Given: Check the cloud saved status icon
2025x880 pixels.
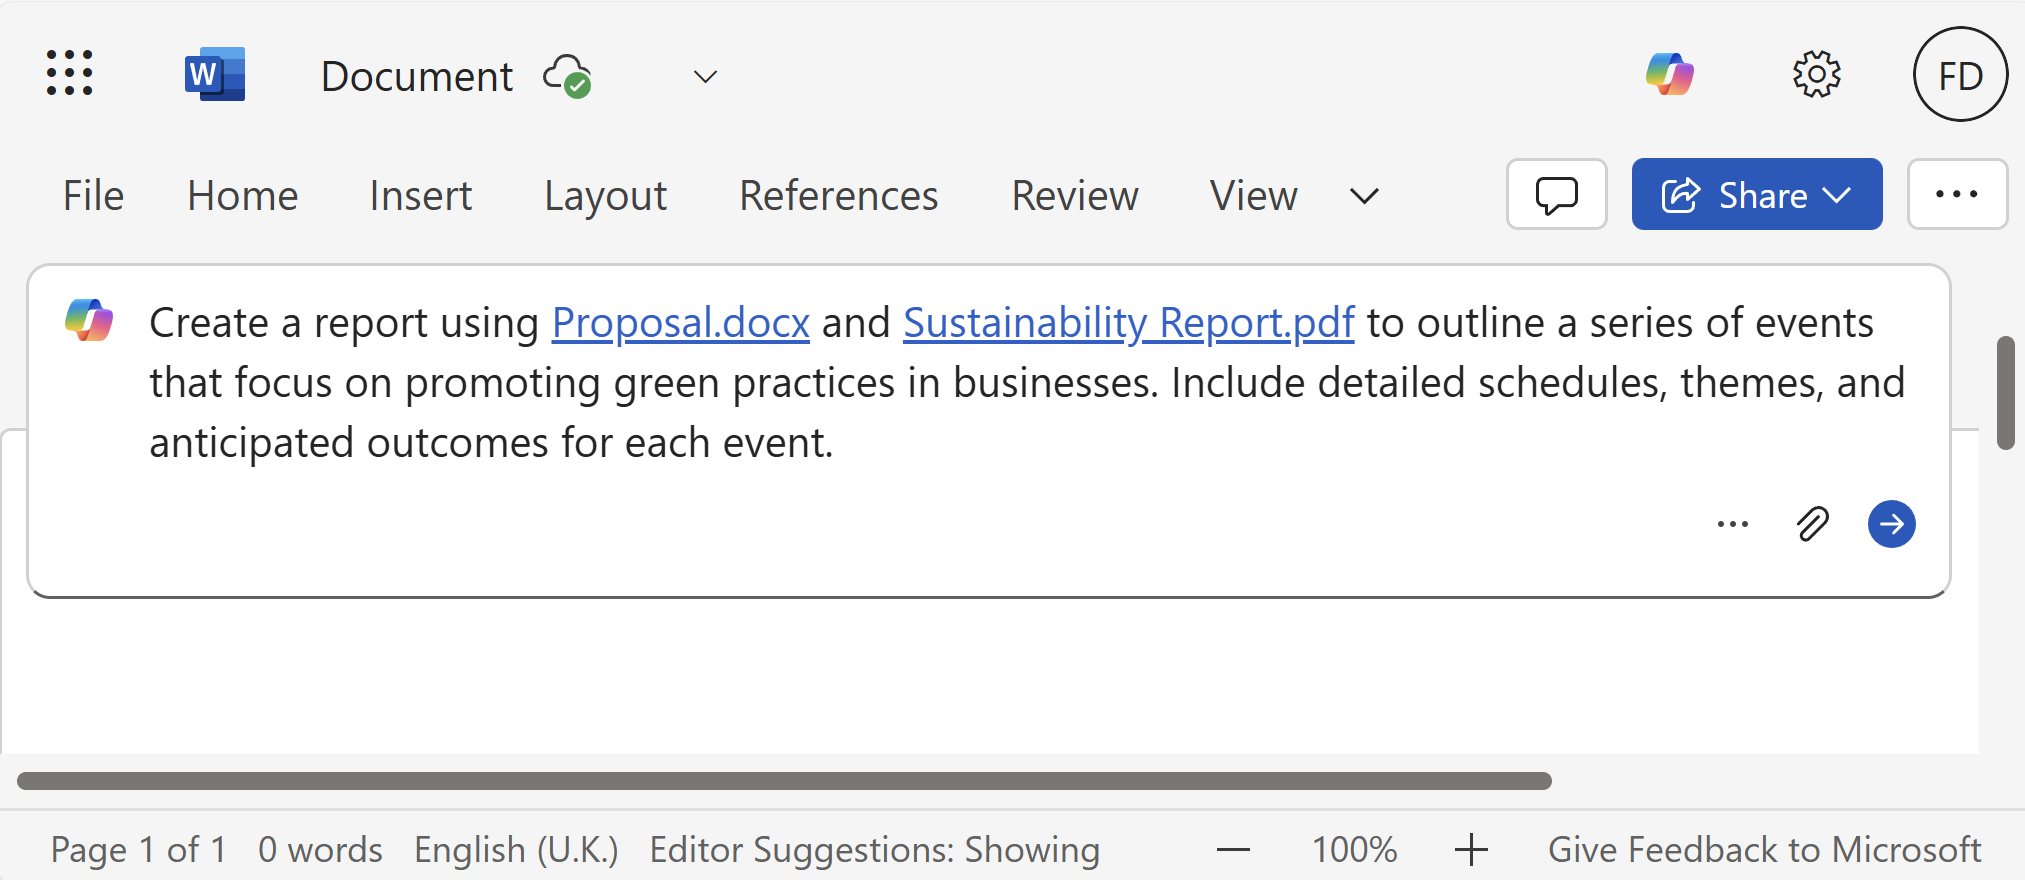Looking at the screenshot, I should 568,76.
